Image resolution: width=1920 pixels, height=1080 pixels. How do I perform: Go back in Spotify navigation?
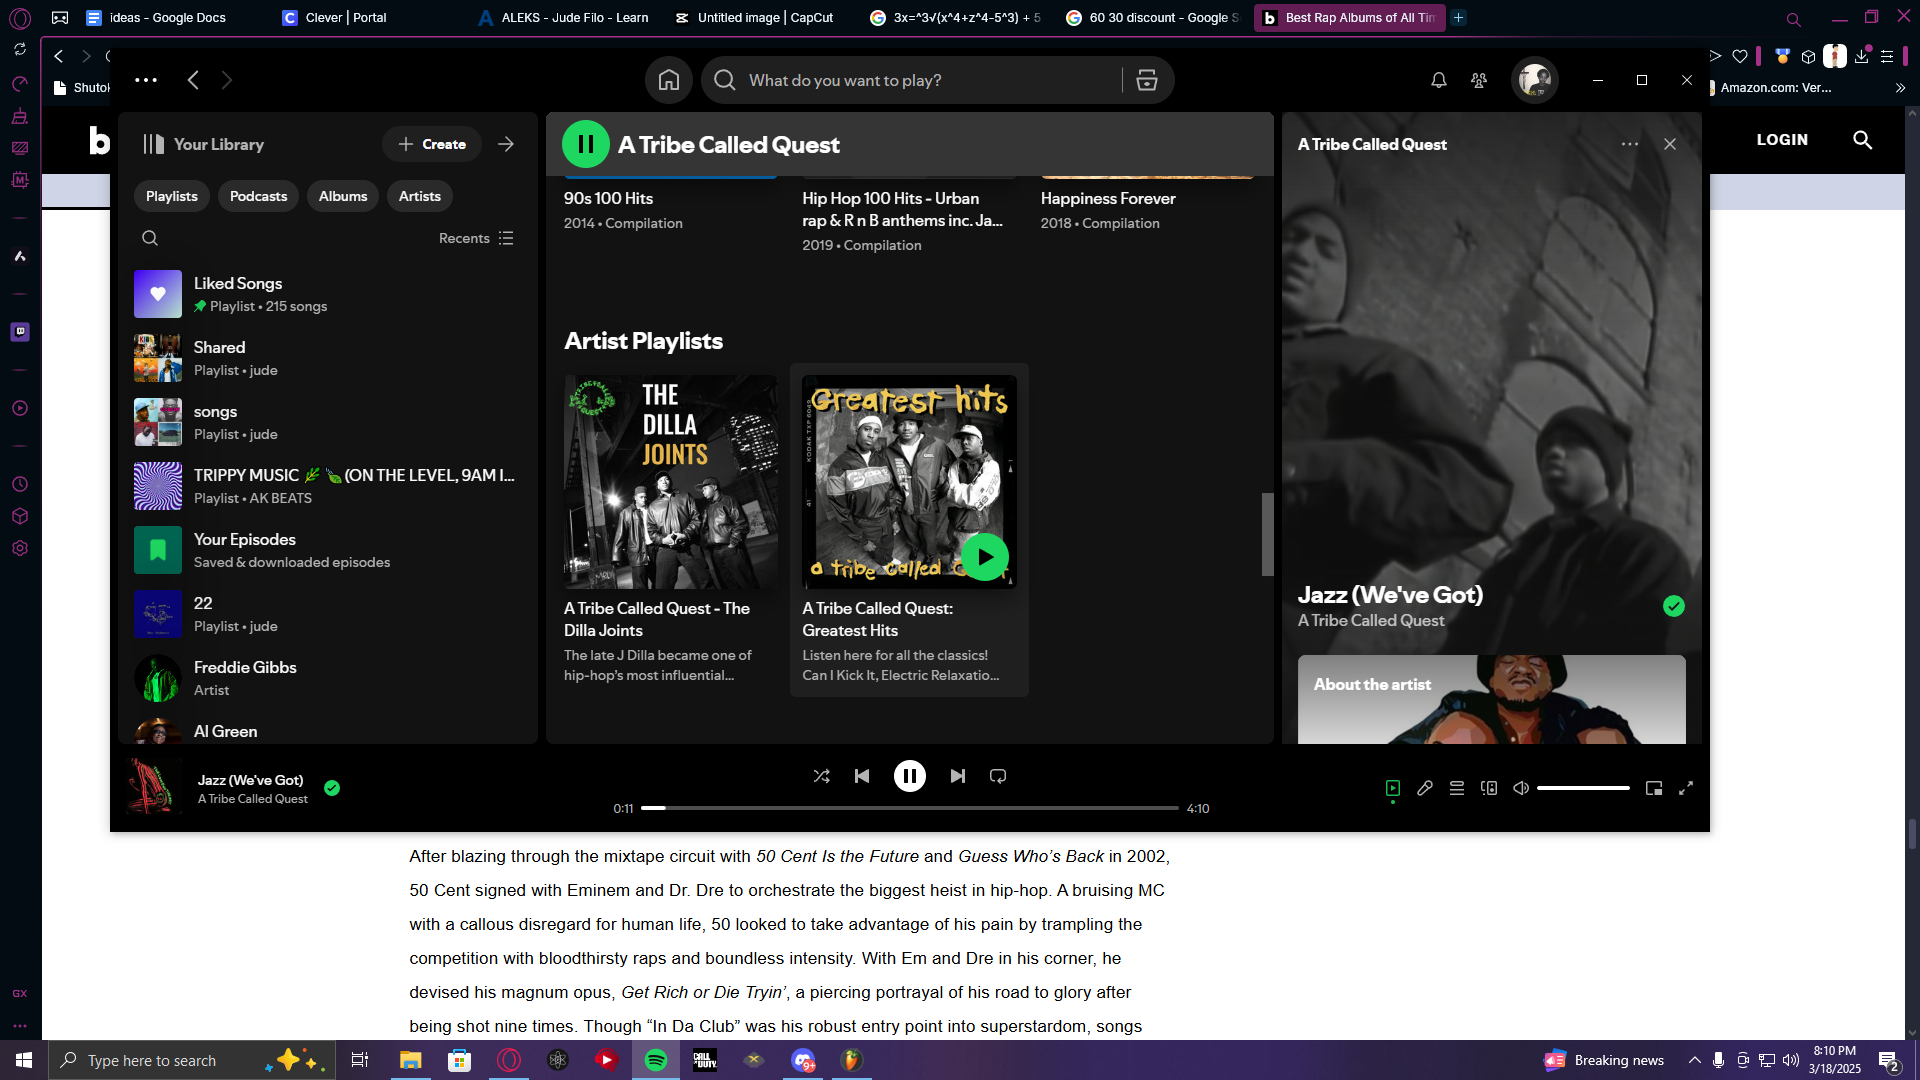click(x=193, y=80)
